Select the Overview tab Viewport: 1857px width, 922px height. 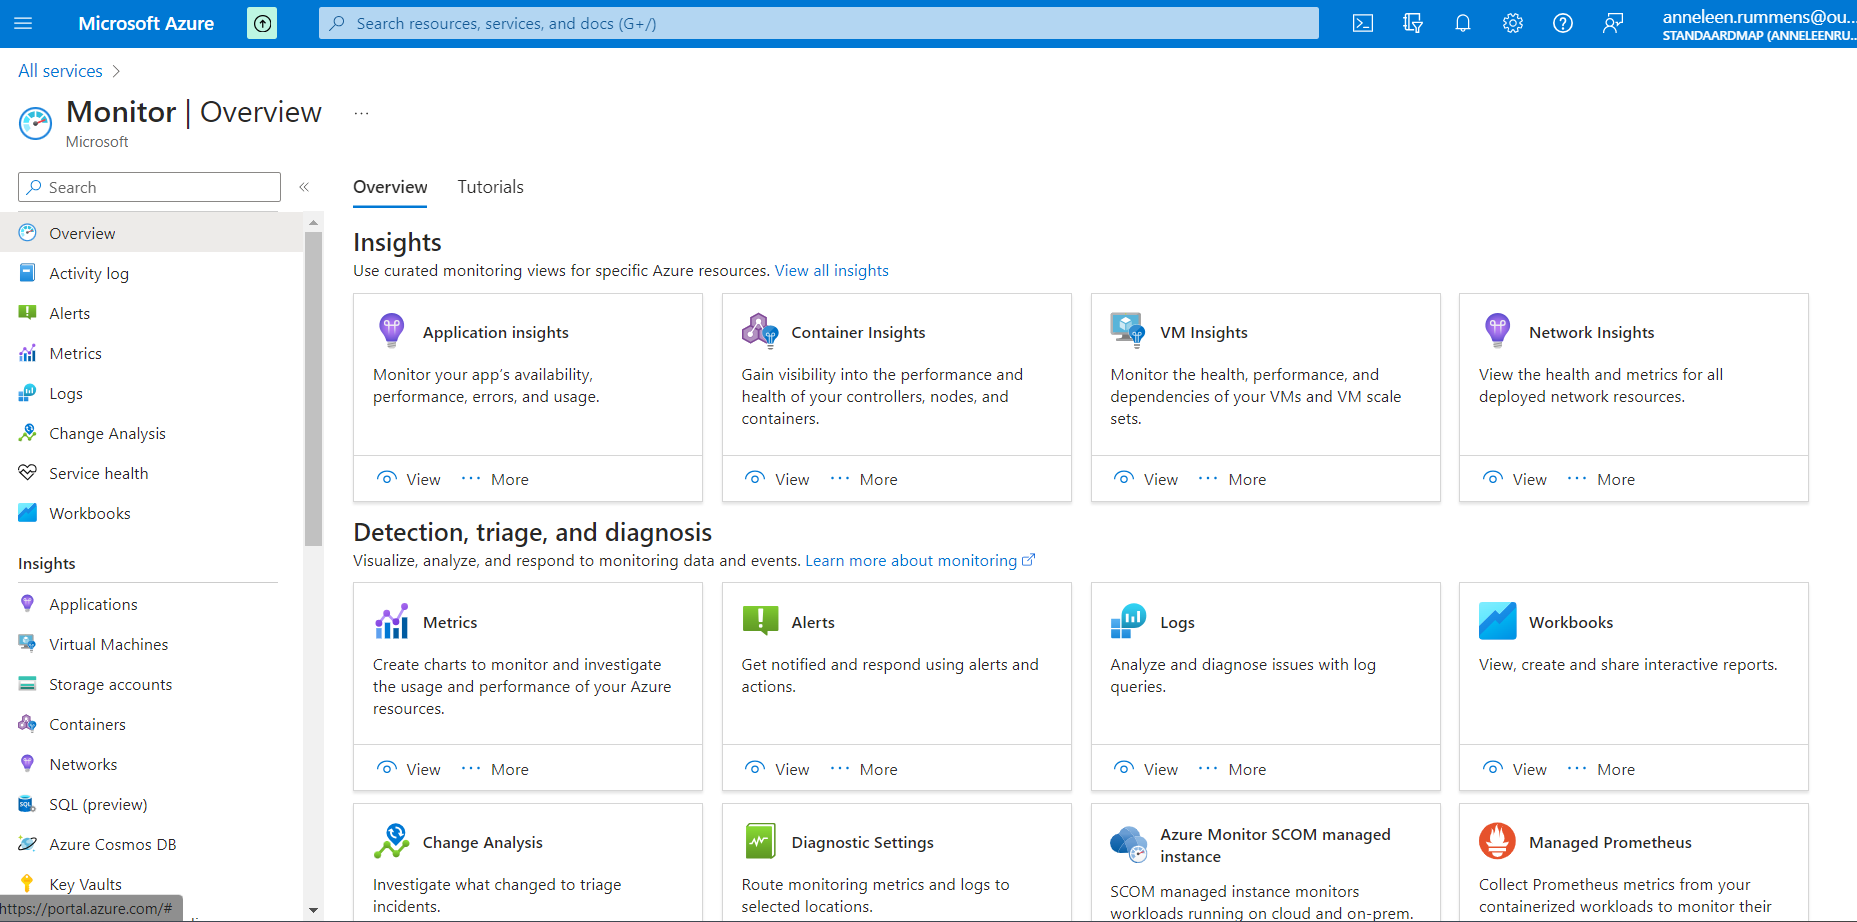pyautogui.click(x=390, y=187)
